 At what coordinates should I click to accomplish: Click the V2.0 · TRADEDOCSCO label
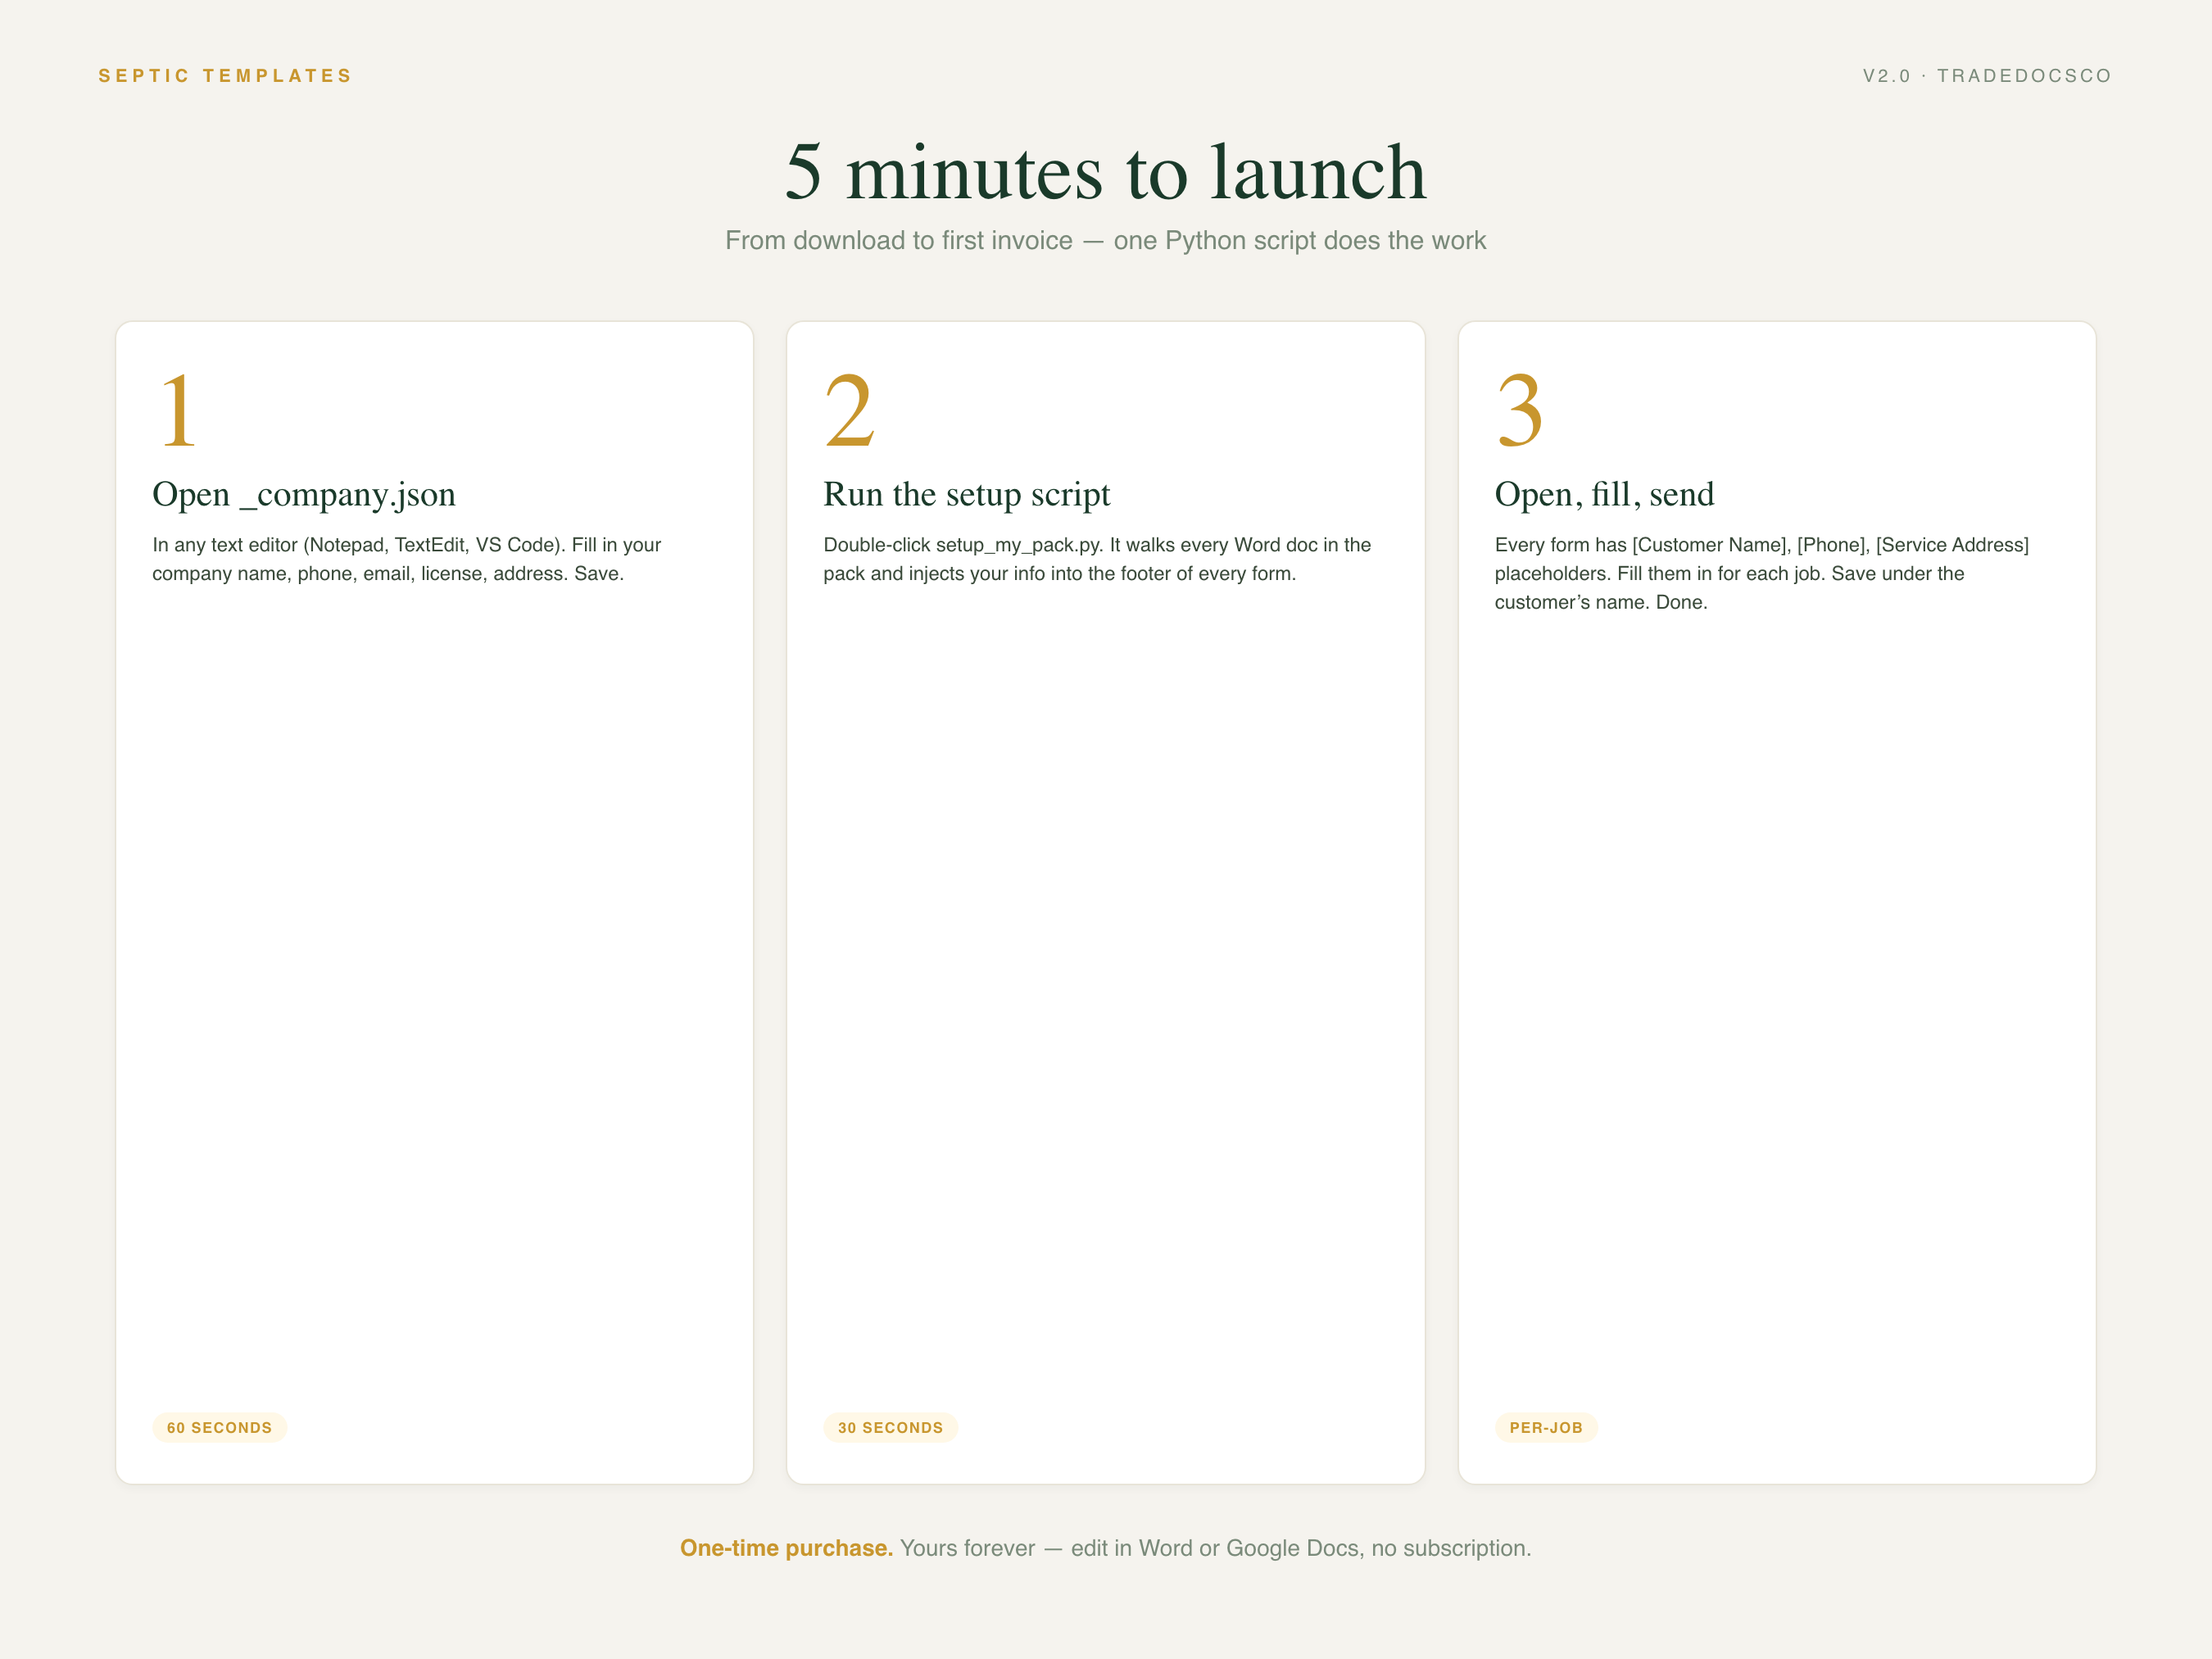1987,76
